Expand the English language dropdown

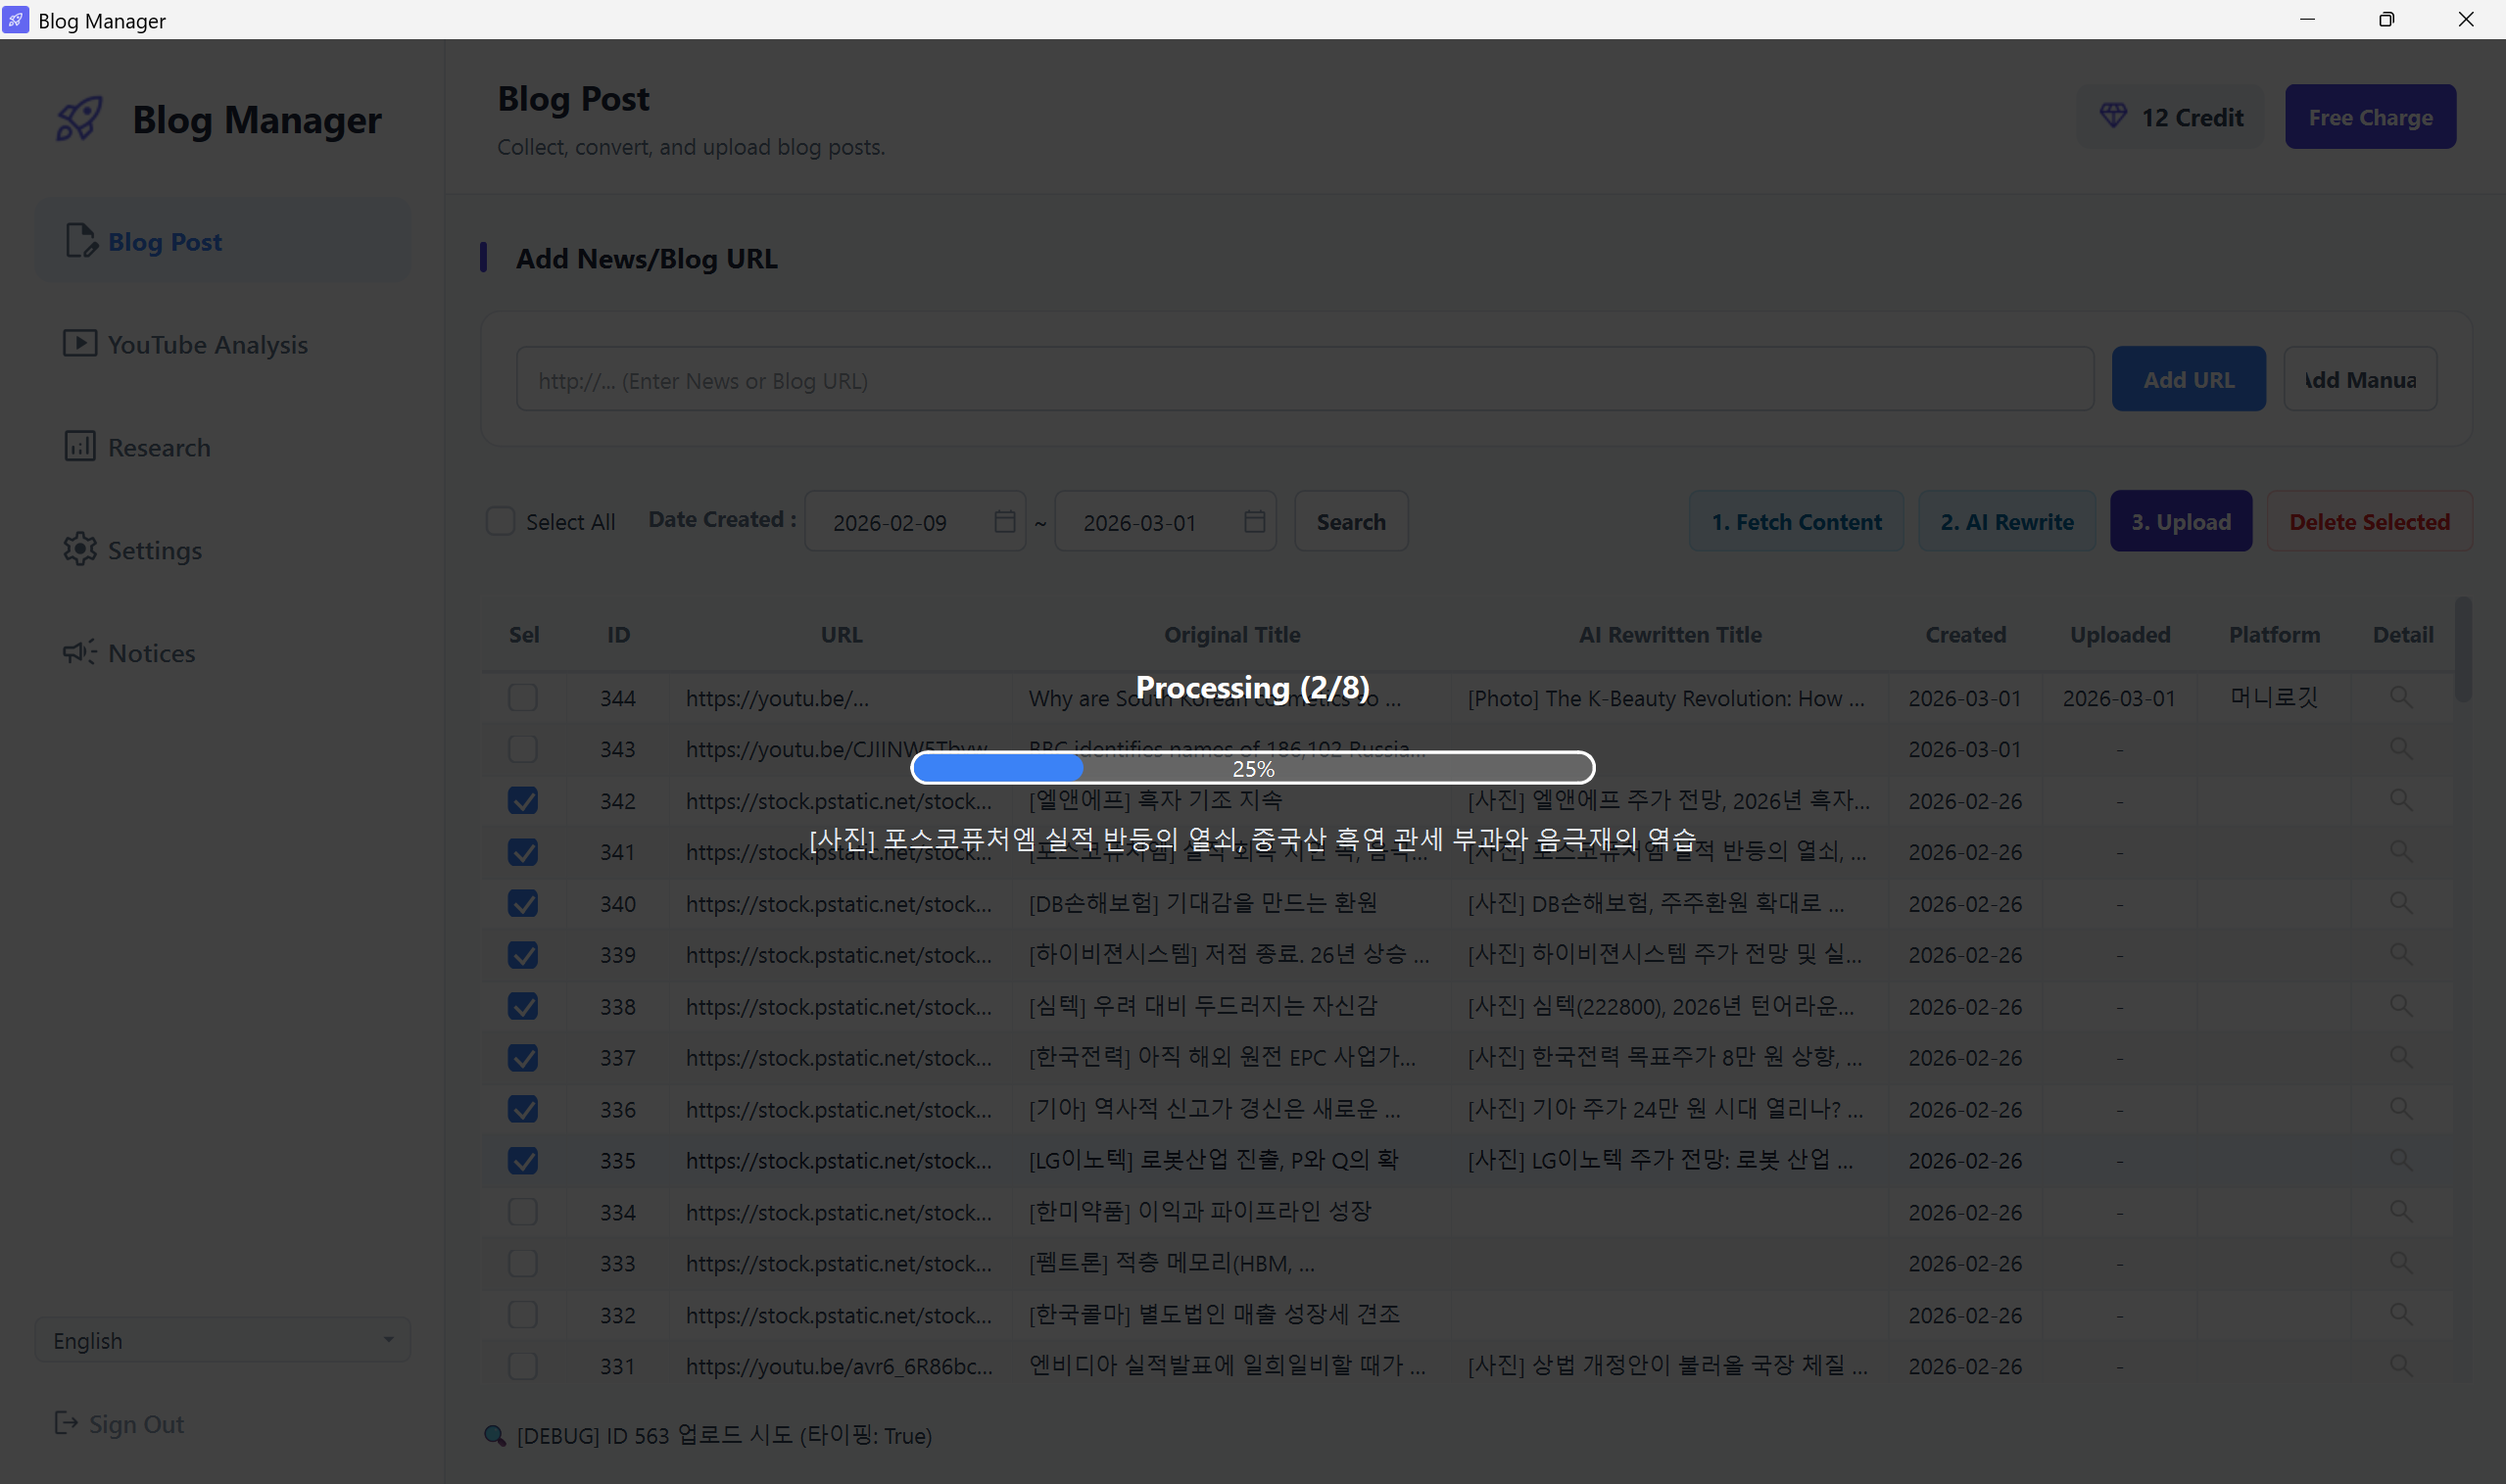pos(222,1340)
